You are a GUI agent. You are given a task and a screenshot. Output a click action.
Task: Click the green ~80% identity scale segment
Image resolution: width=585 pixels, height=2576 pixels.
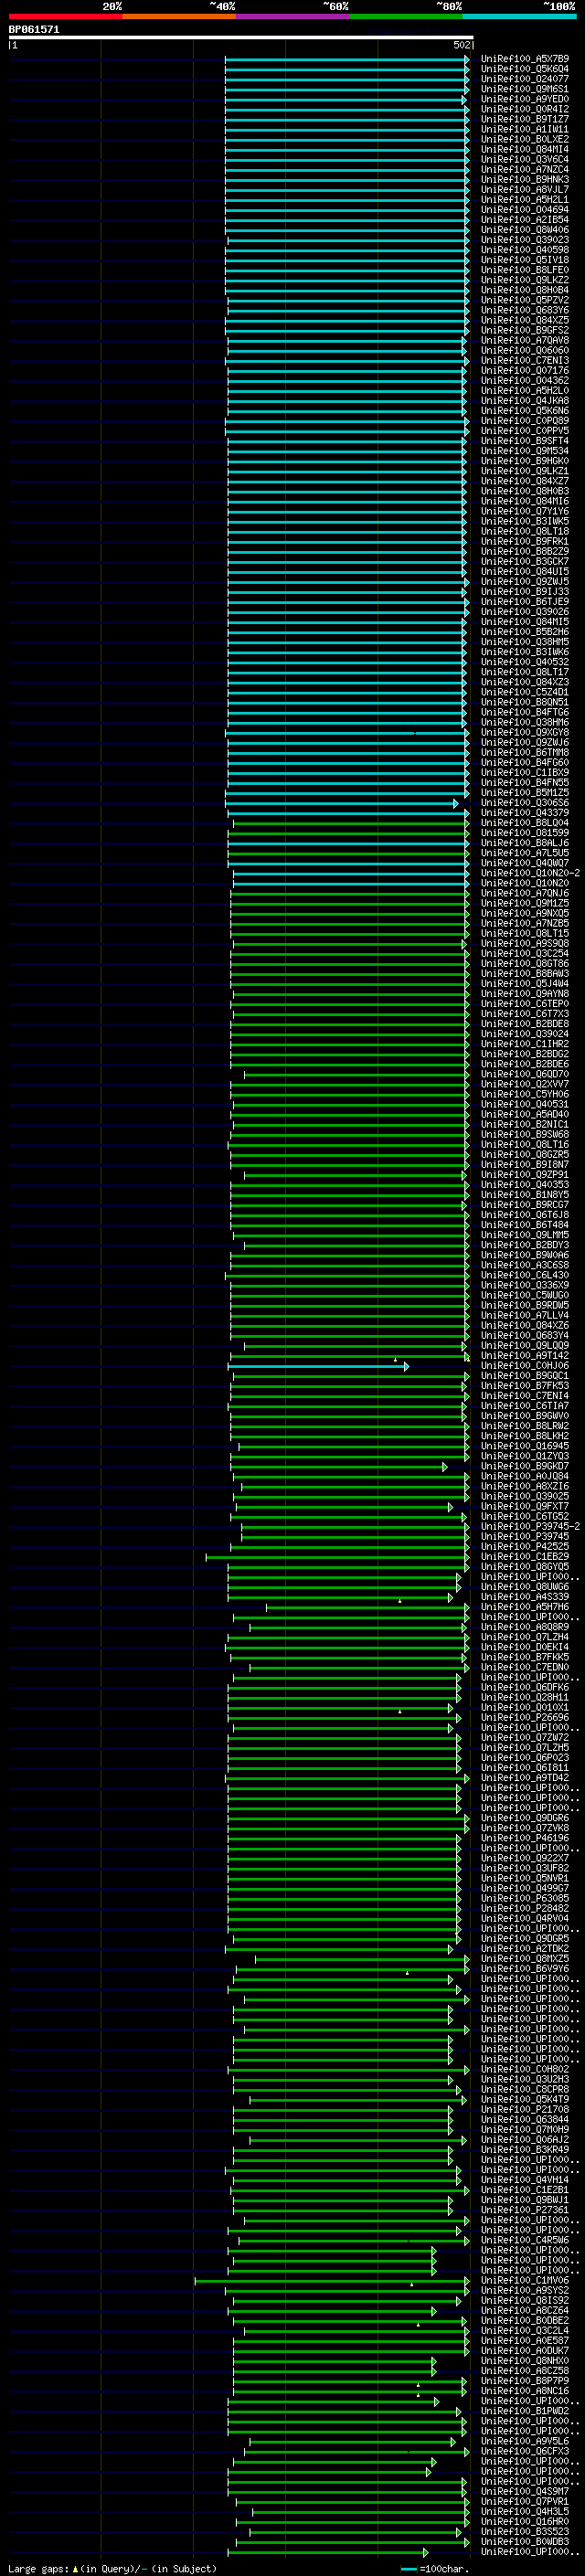(406, 16)
